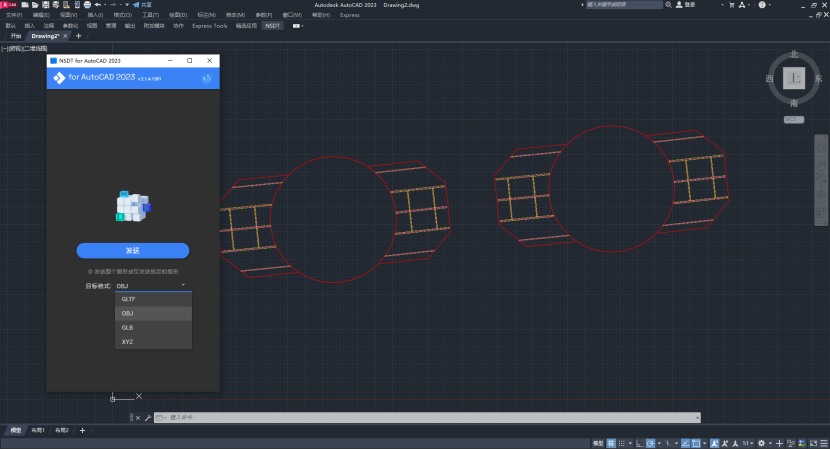Click the Open file folder icon
Screen dimensions: 830x450
(35, 5)
